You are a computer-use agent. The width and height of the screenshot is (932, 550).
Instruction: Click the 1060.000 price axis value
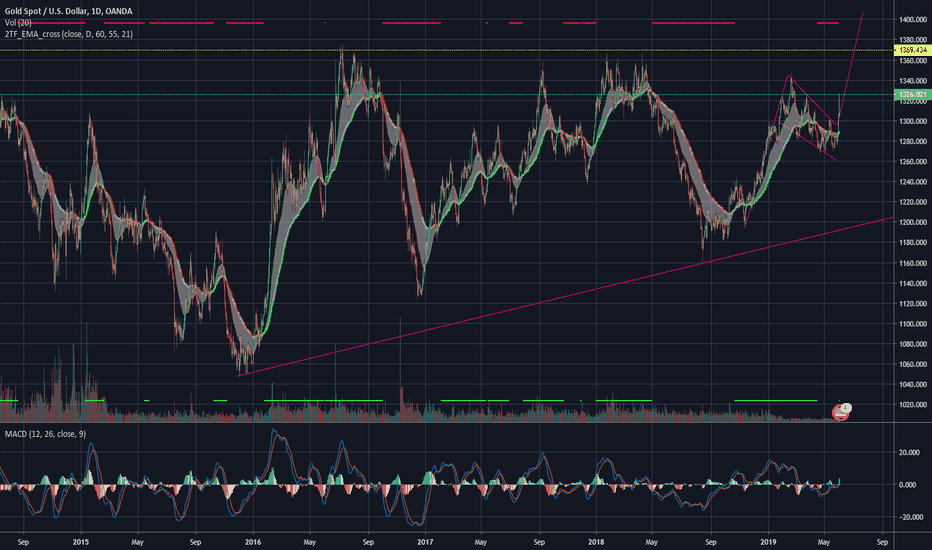point(913,364)
